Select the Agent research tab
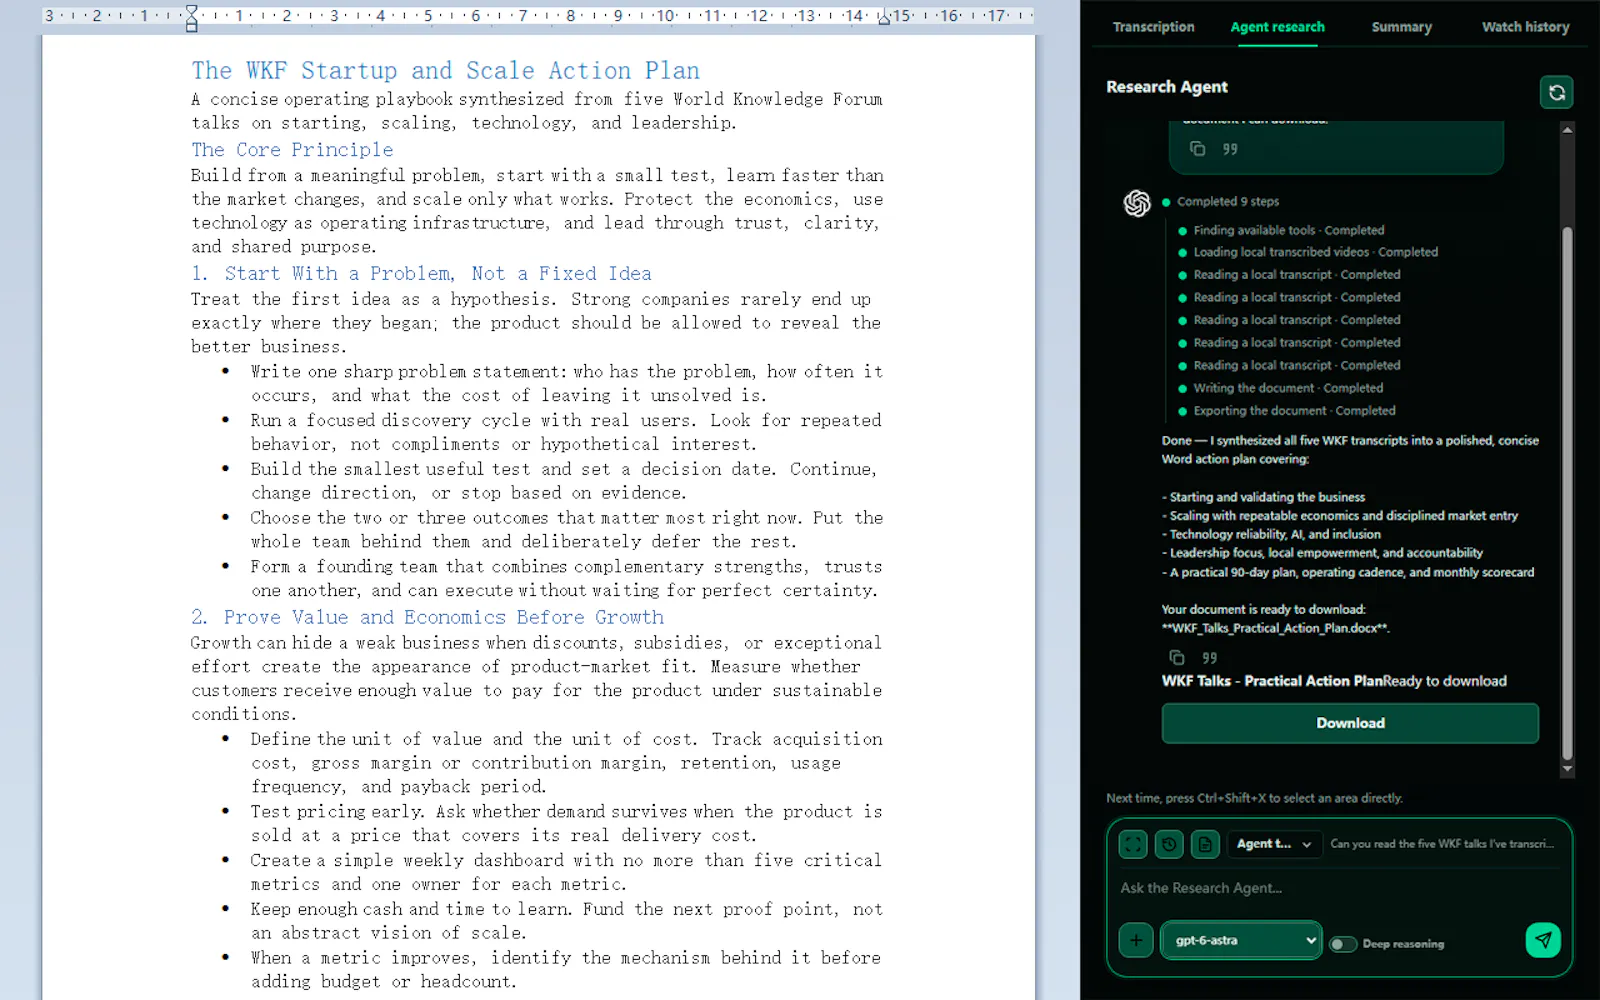Image resolution: width=1600 pixels, height=1000 pixels. pos(1277,27)
